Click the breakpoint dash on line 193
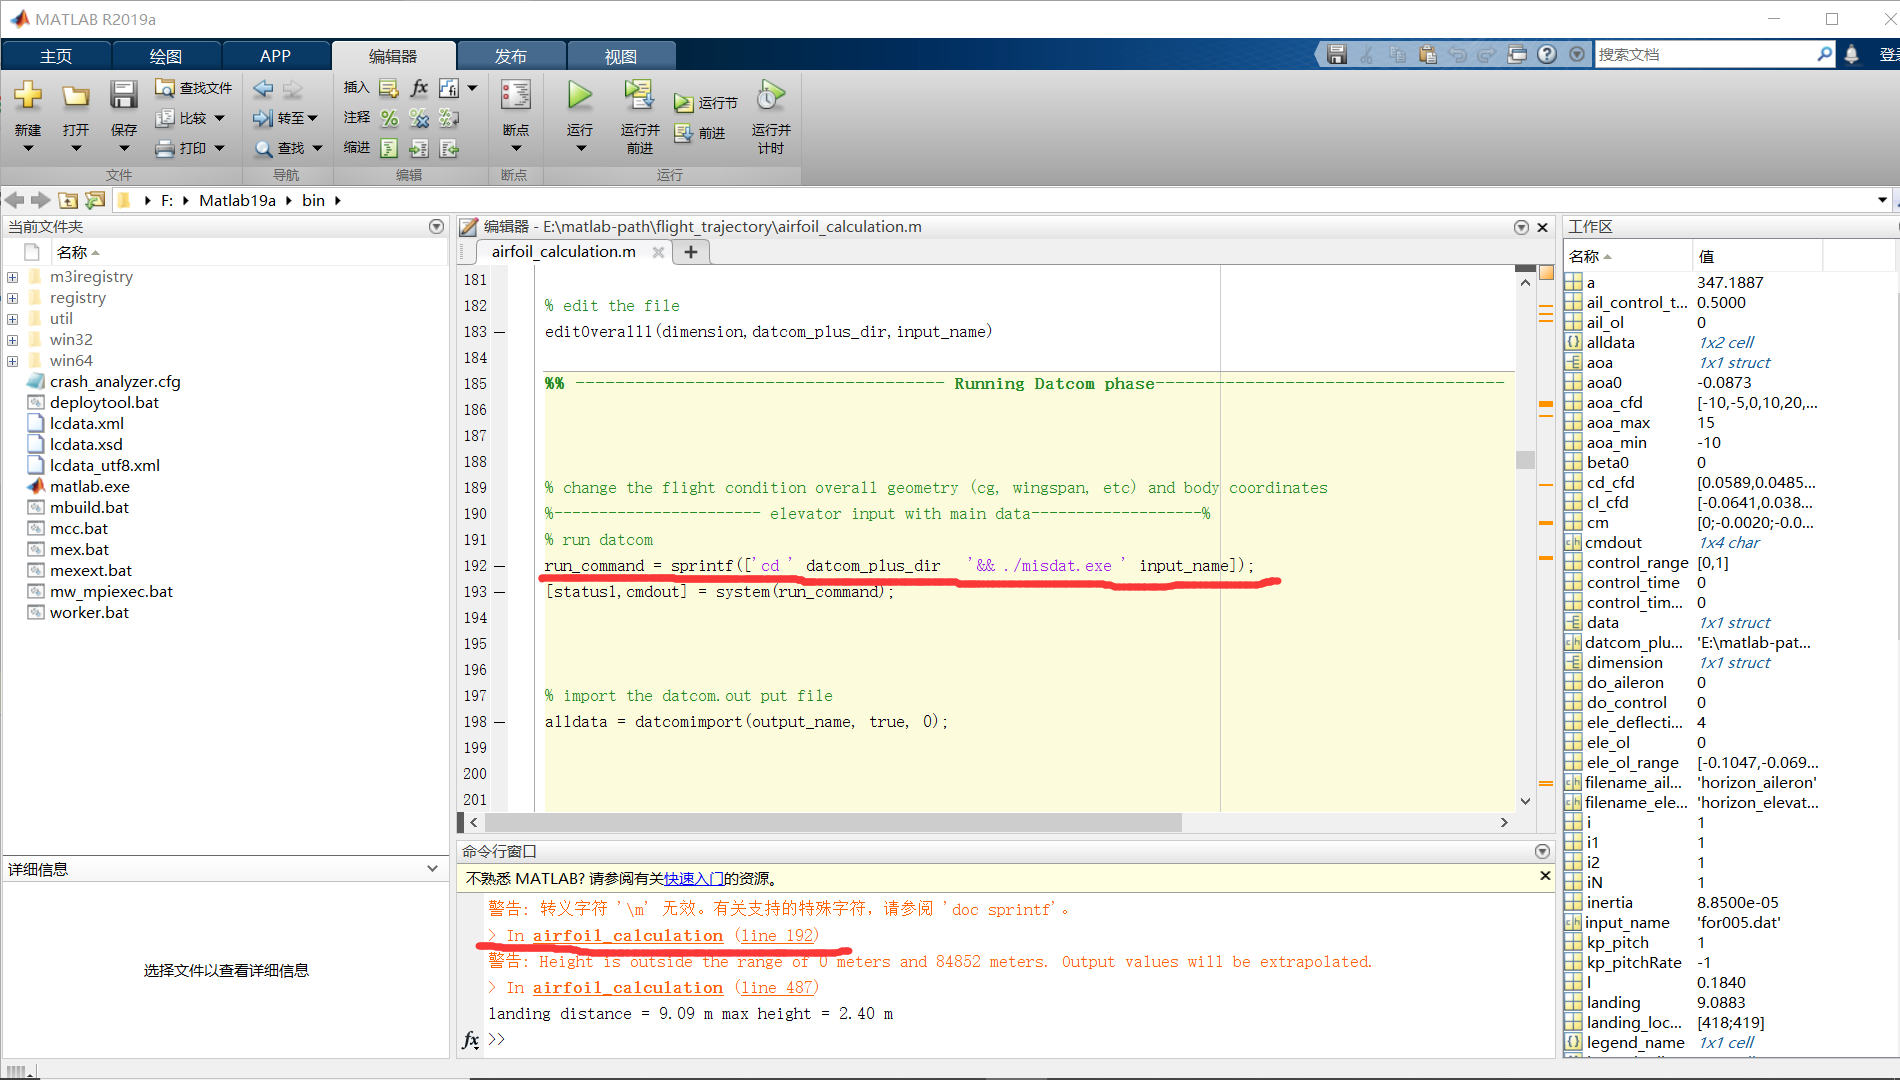 coord(499,592)
